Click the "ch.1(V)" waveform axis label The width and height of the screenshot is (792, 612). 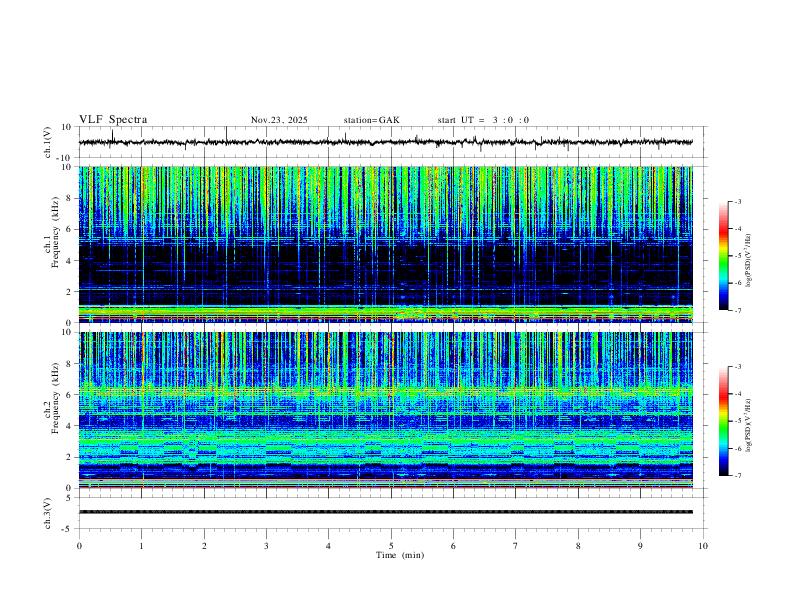pos(48,142)
